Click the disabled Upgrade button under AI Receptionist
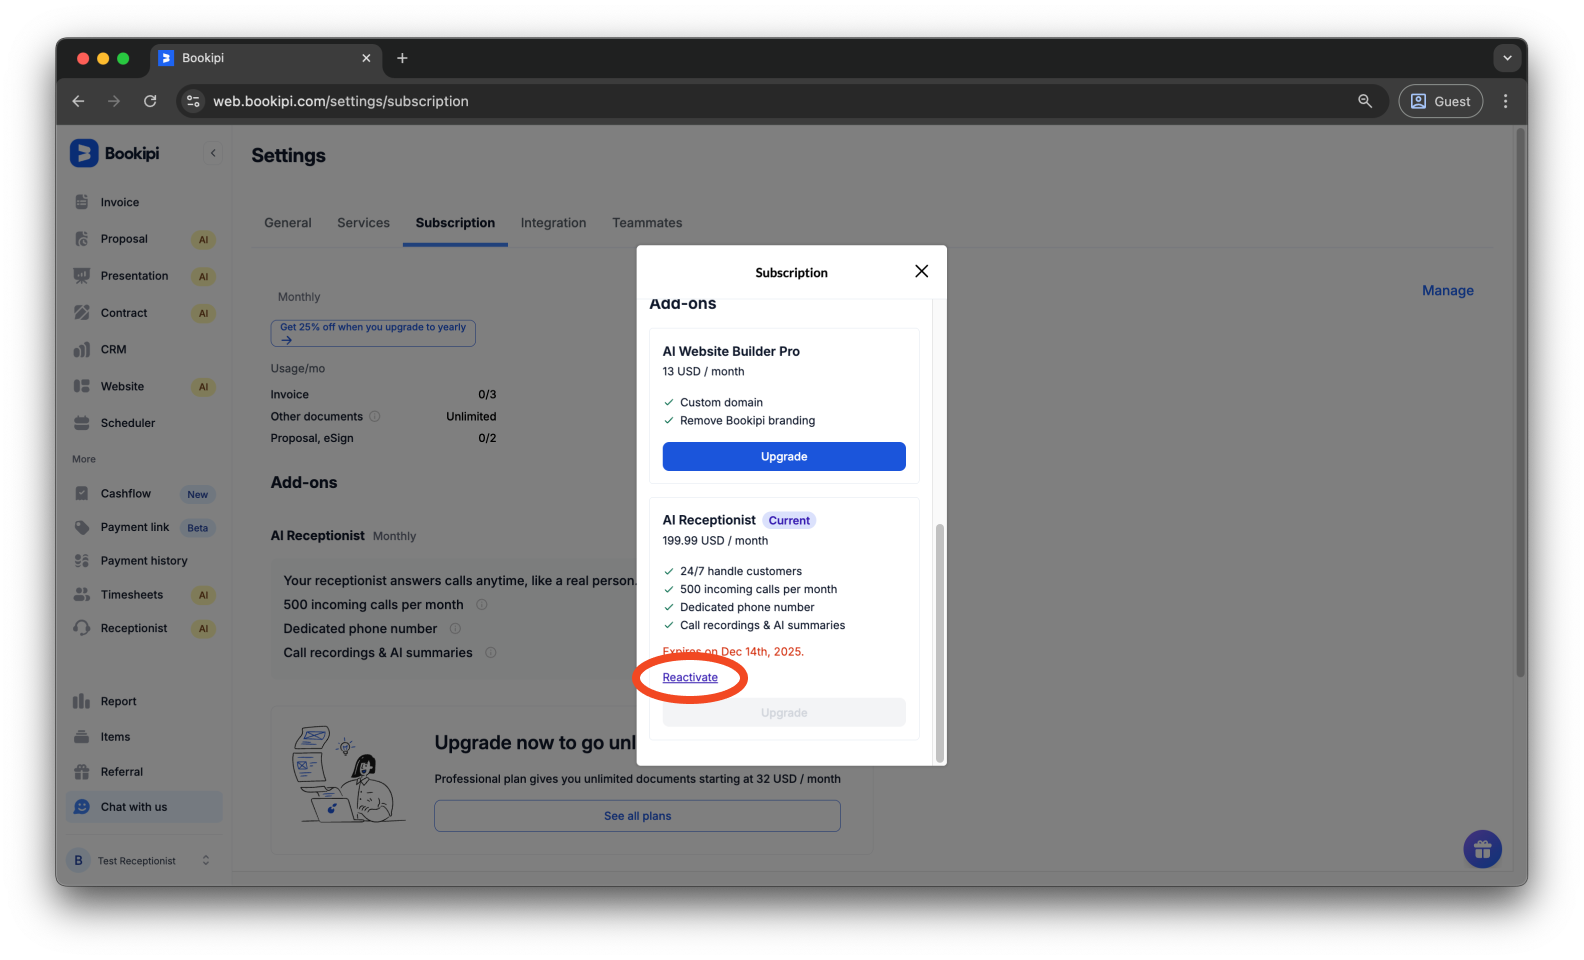Viewport: 1584px width, 960px height. pyautogui.click(x=784, y=712)
